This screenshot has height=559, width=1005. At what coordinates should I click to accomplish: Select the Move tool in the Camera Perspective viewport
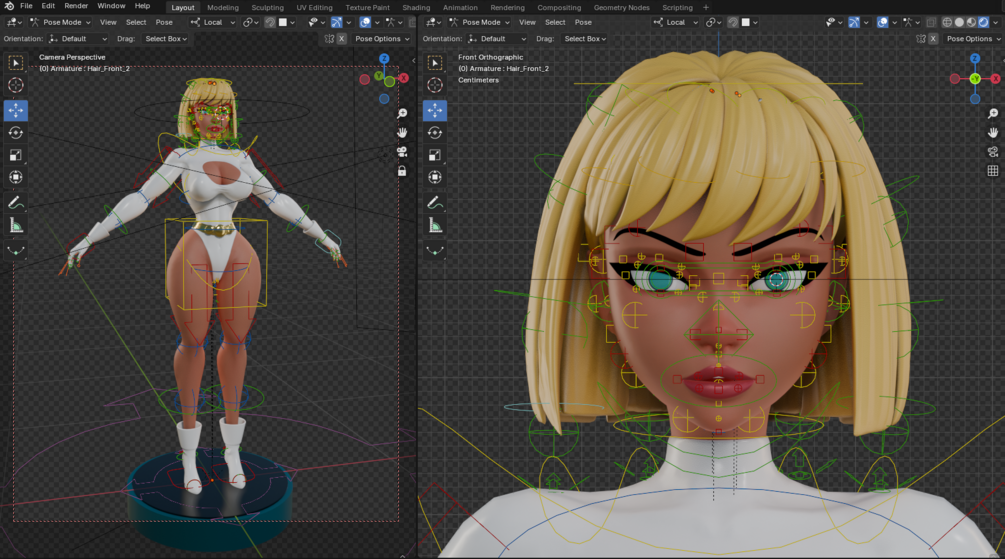tap(16, 110)
